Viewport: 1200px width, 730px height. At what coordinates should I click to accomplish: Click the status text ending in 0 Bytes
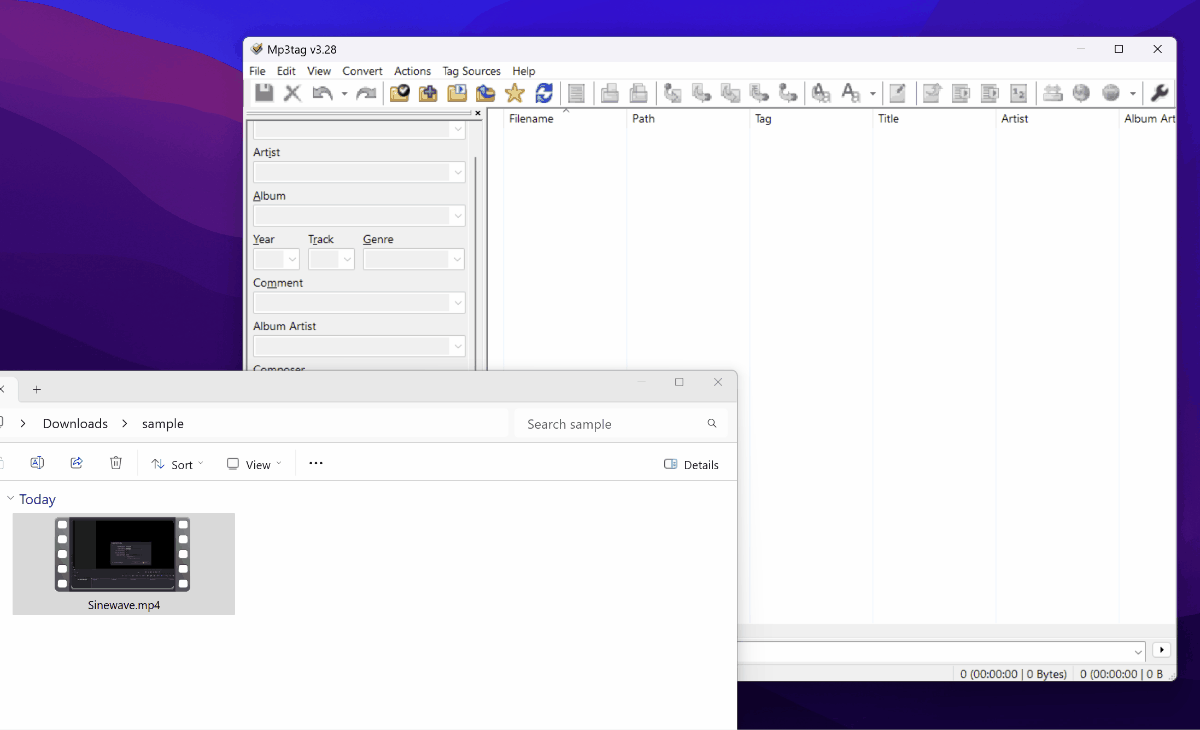click(x=1013, y=674)
